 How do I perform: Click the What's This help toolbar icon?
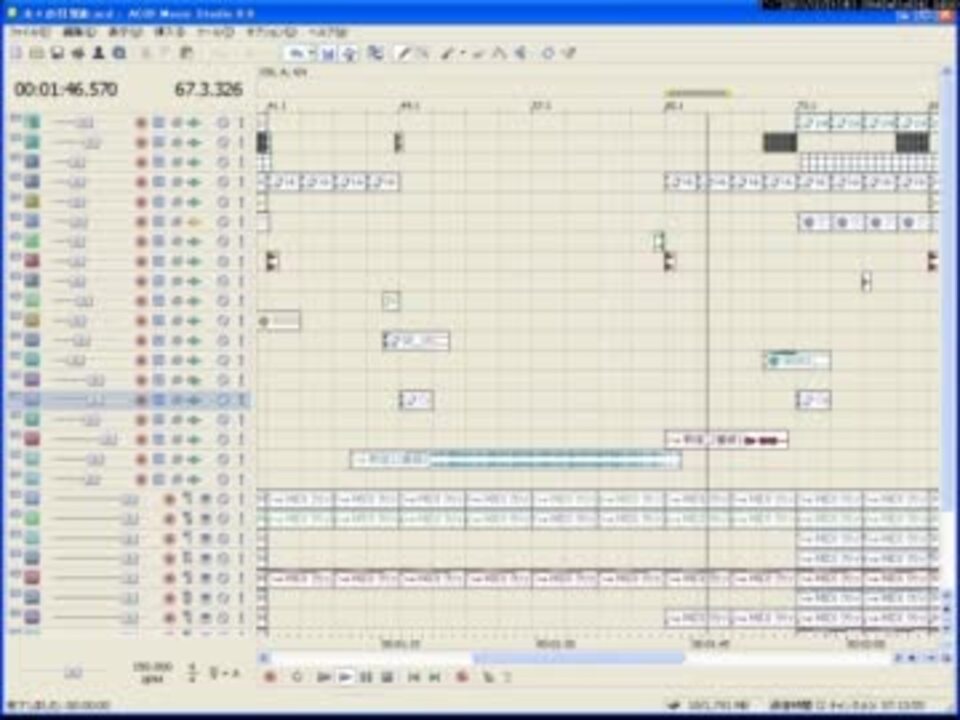click(569, 53)
